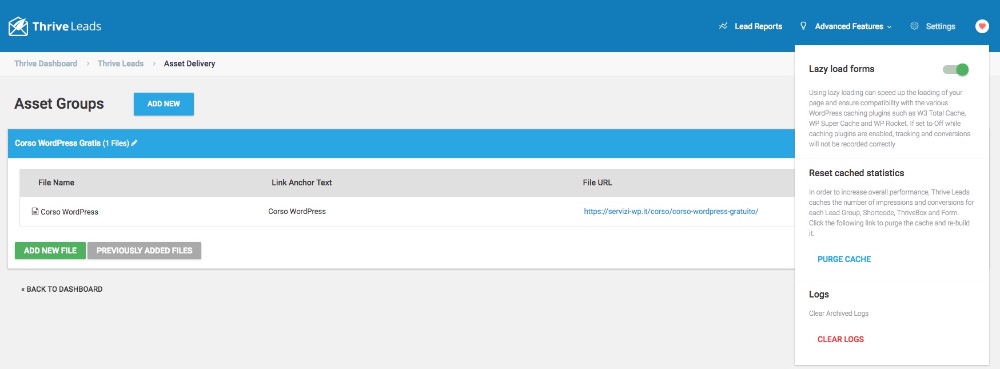Go to Thrive Dashboard breadcrumb

(46, 64)
